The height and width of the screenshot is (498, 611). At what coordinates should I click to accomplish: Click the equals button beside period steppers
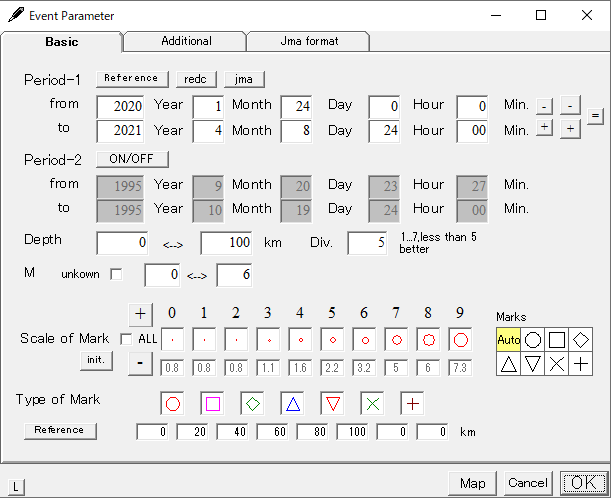[595, 116]
